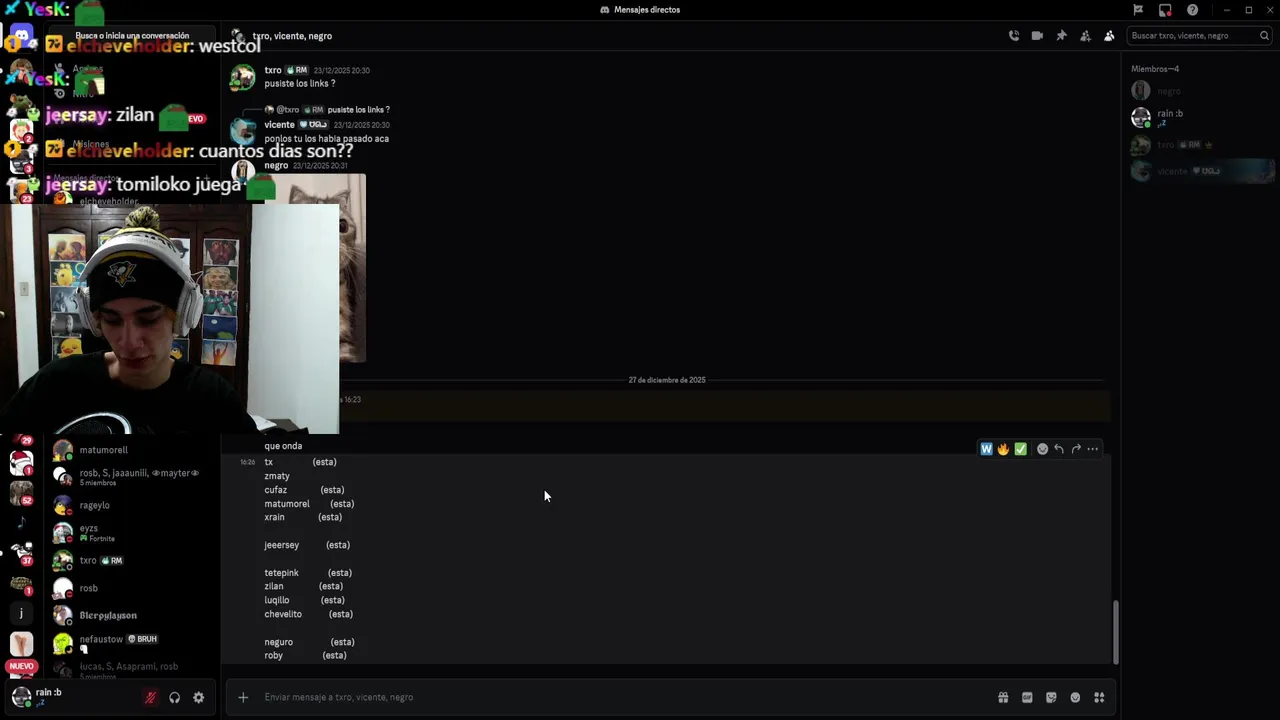1280x720 pixels.
Task: Click the chat scrollbar thumb
Action: pyautogui.click(x=1116, y=632)
